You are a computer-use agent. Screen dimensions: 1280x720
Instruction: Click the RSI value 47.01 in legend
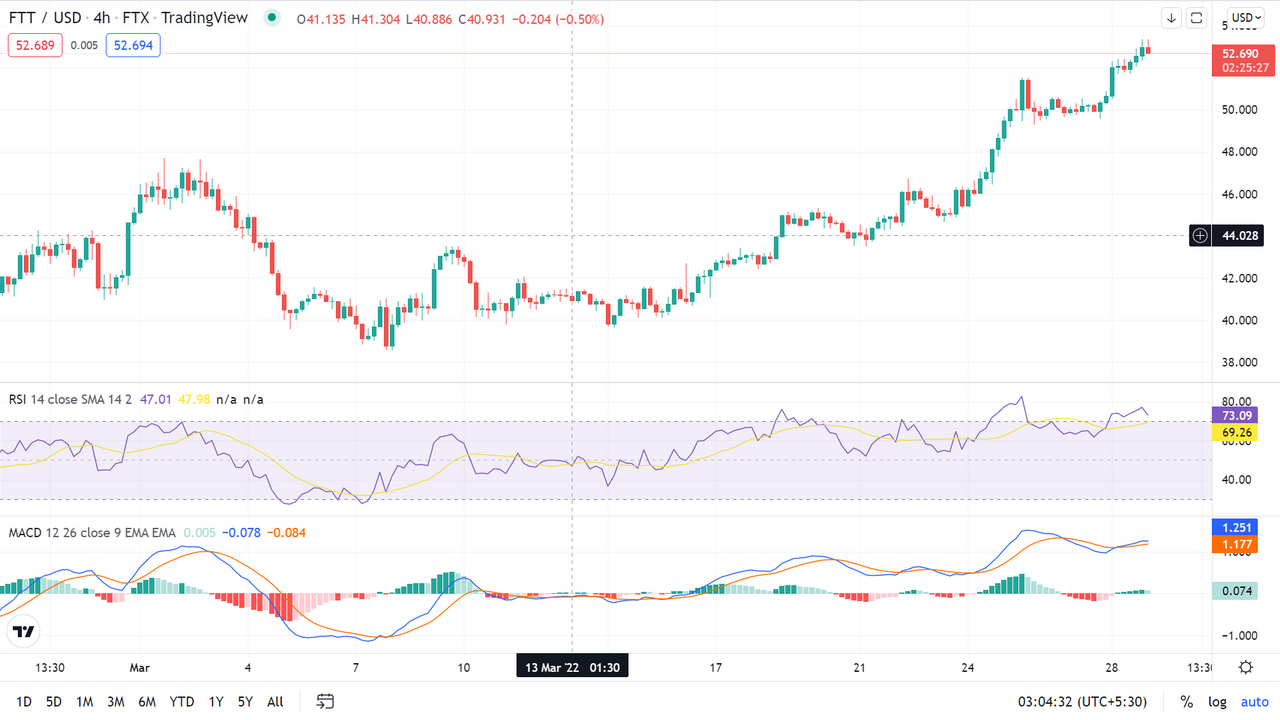click(x=155, y=399)
